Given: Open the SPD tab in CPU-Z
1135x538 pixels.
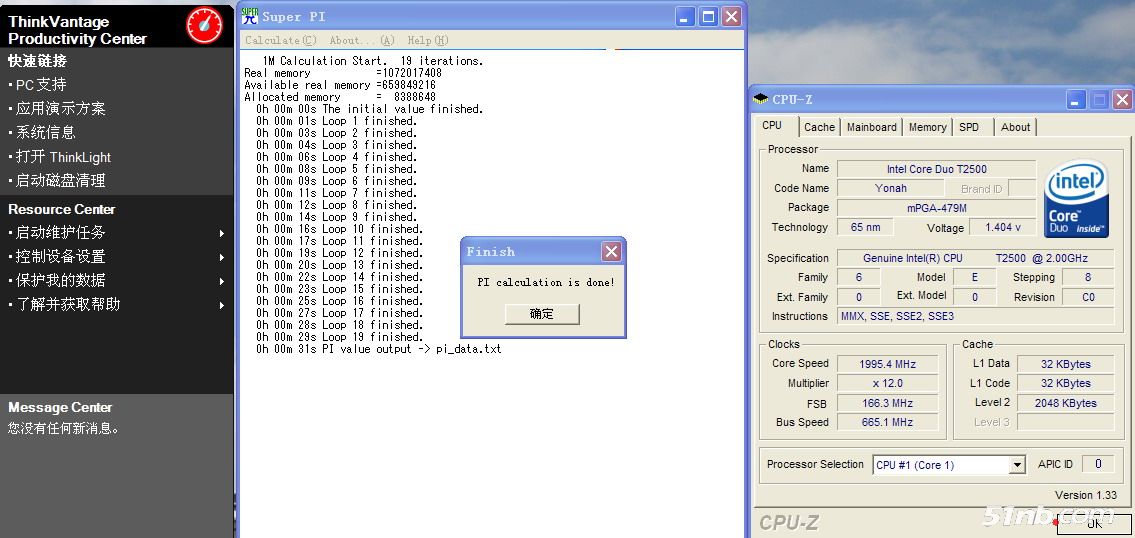Looking at the screenshot, I should tap(969, 127).
